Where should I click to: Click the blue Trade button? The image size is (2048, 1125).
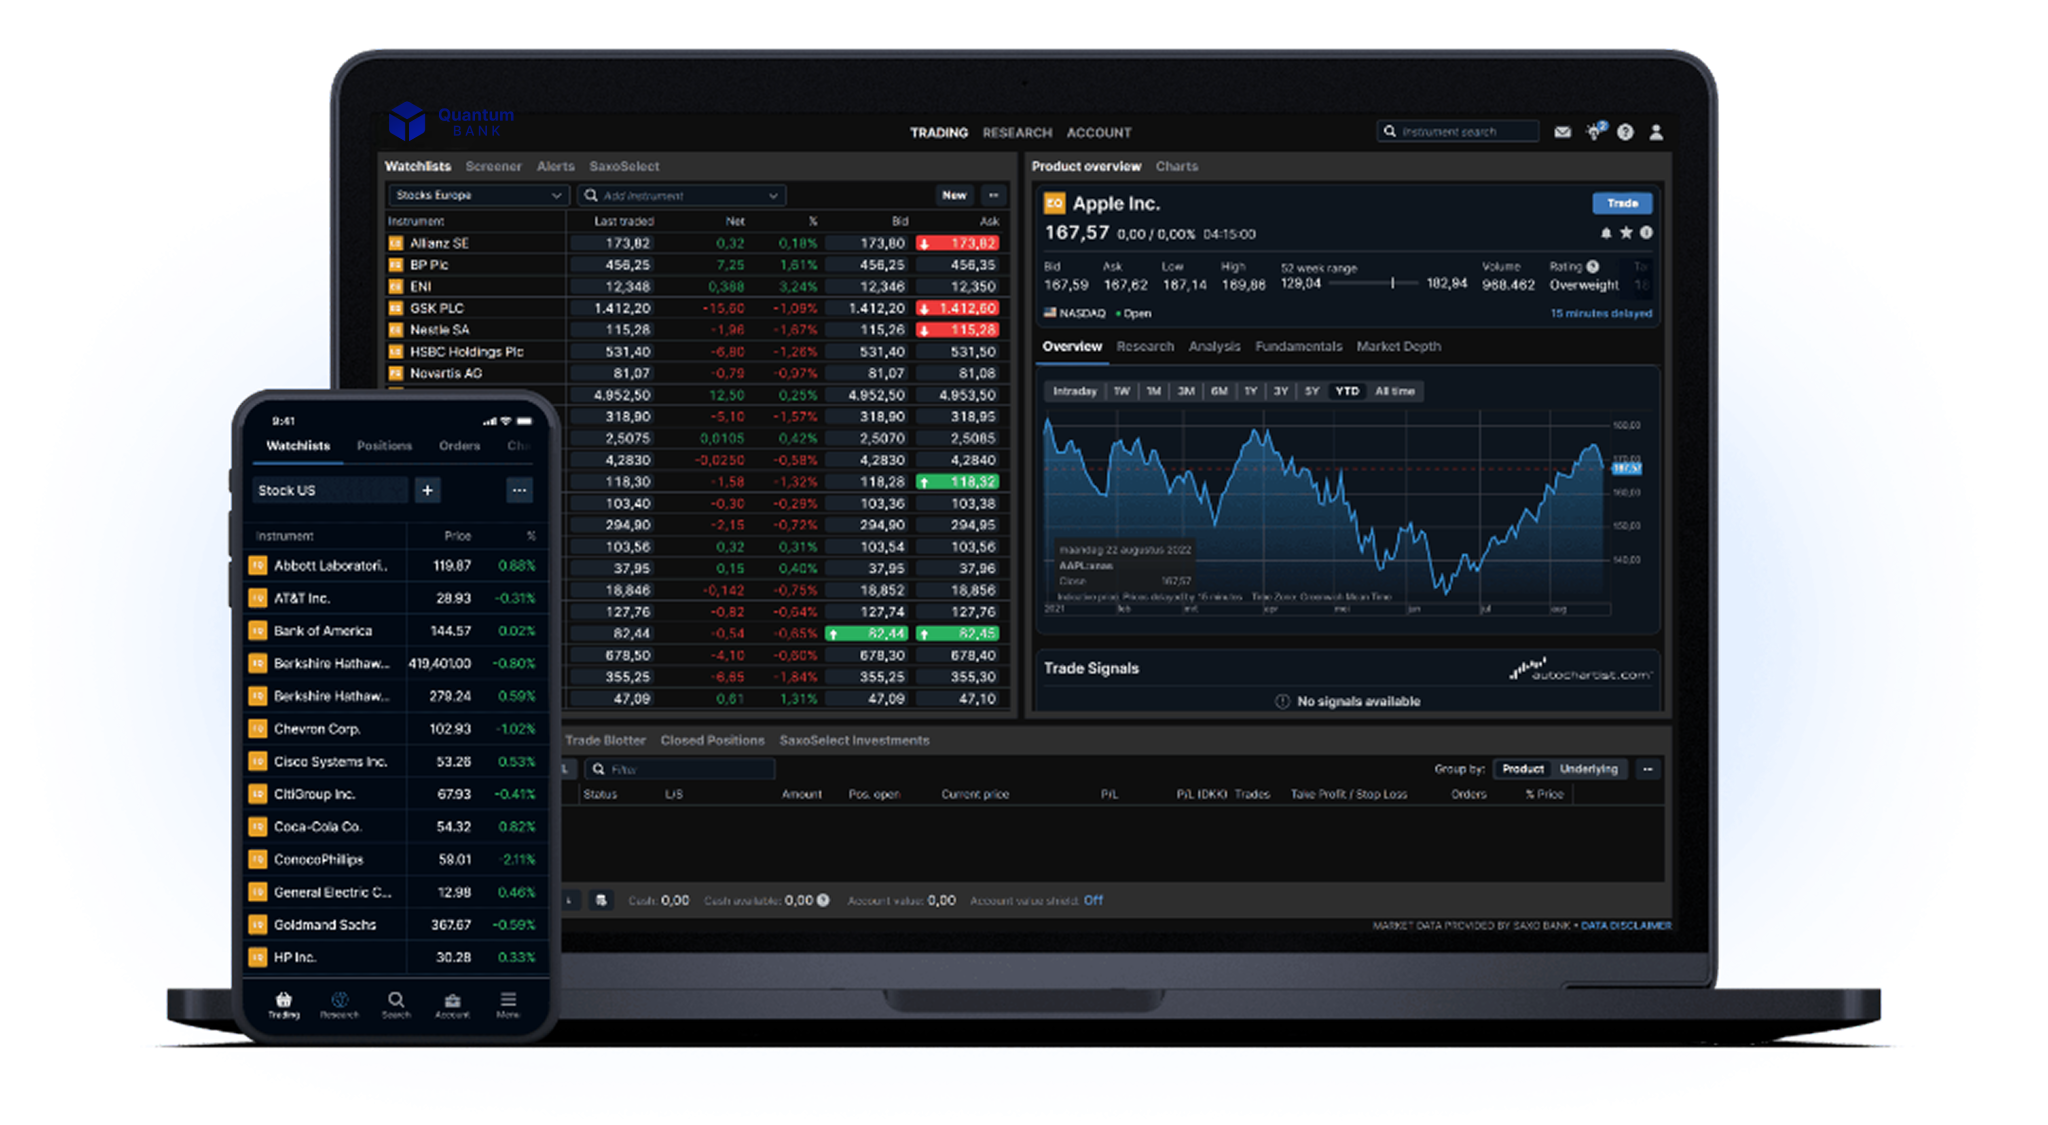[x=1621, y=203]
